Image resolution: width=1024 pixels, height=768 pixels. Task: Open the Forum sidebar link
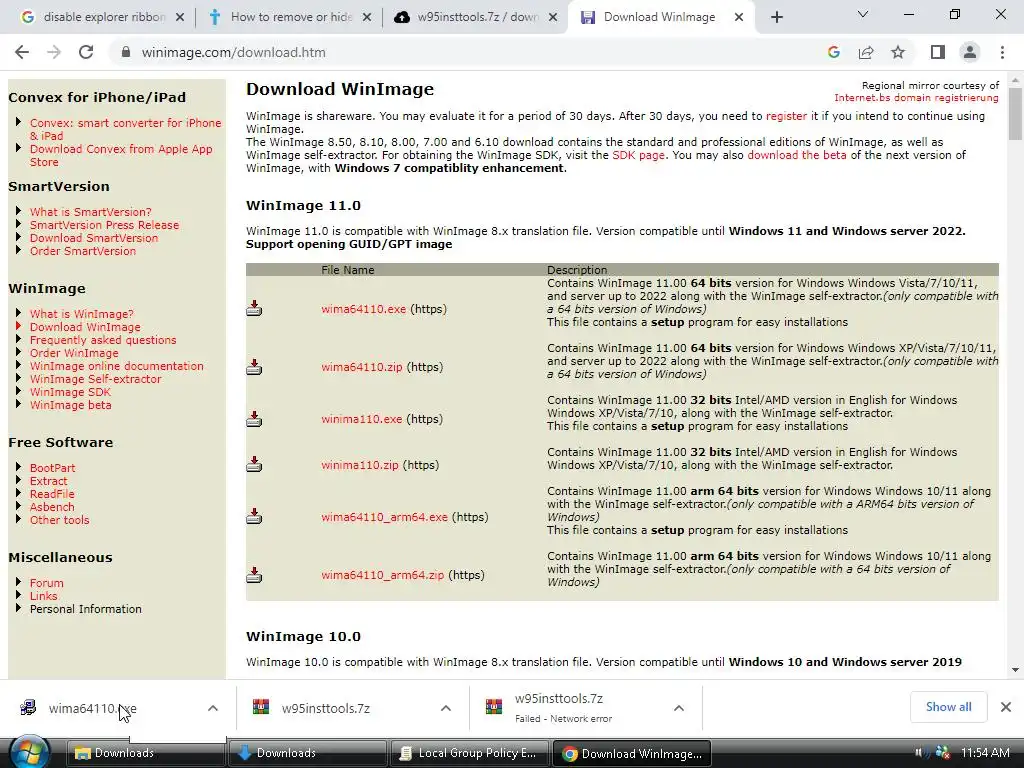[x=46, y=583]
